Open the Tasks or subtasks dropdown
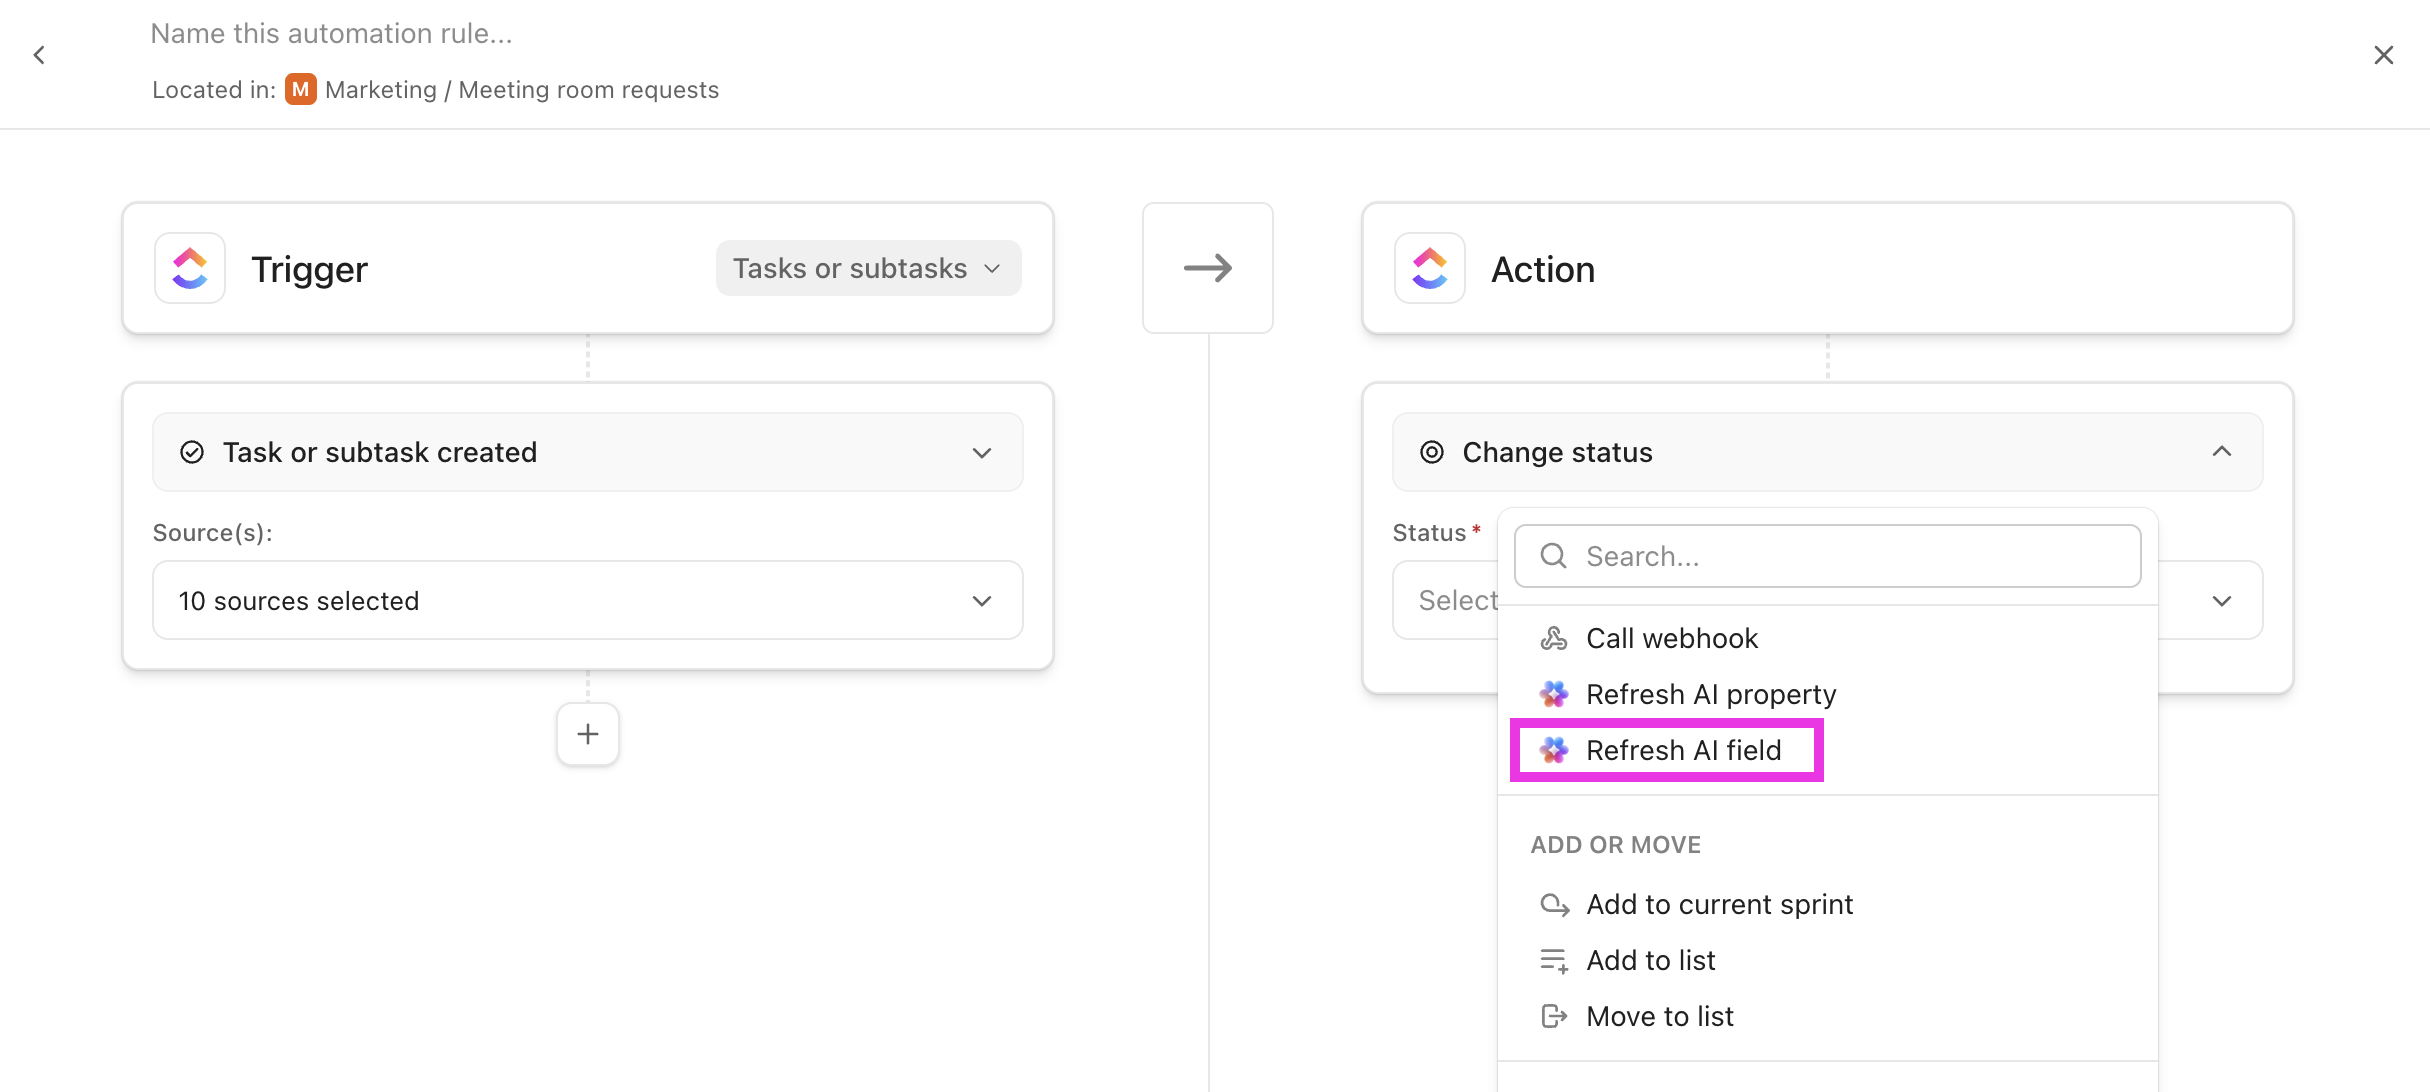This screenshot has width=2430, height=1092. click(x=867, y=268)
